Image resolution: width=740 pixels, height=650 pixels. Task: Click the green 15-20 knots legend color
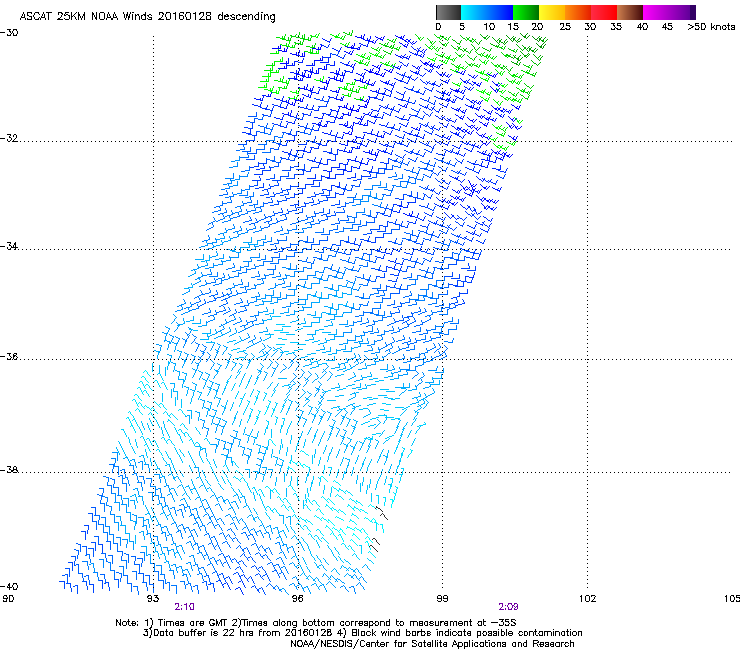[526, 12]
